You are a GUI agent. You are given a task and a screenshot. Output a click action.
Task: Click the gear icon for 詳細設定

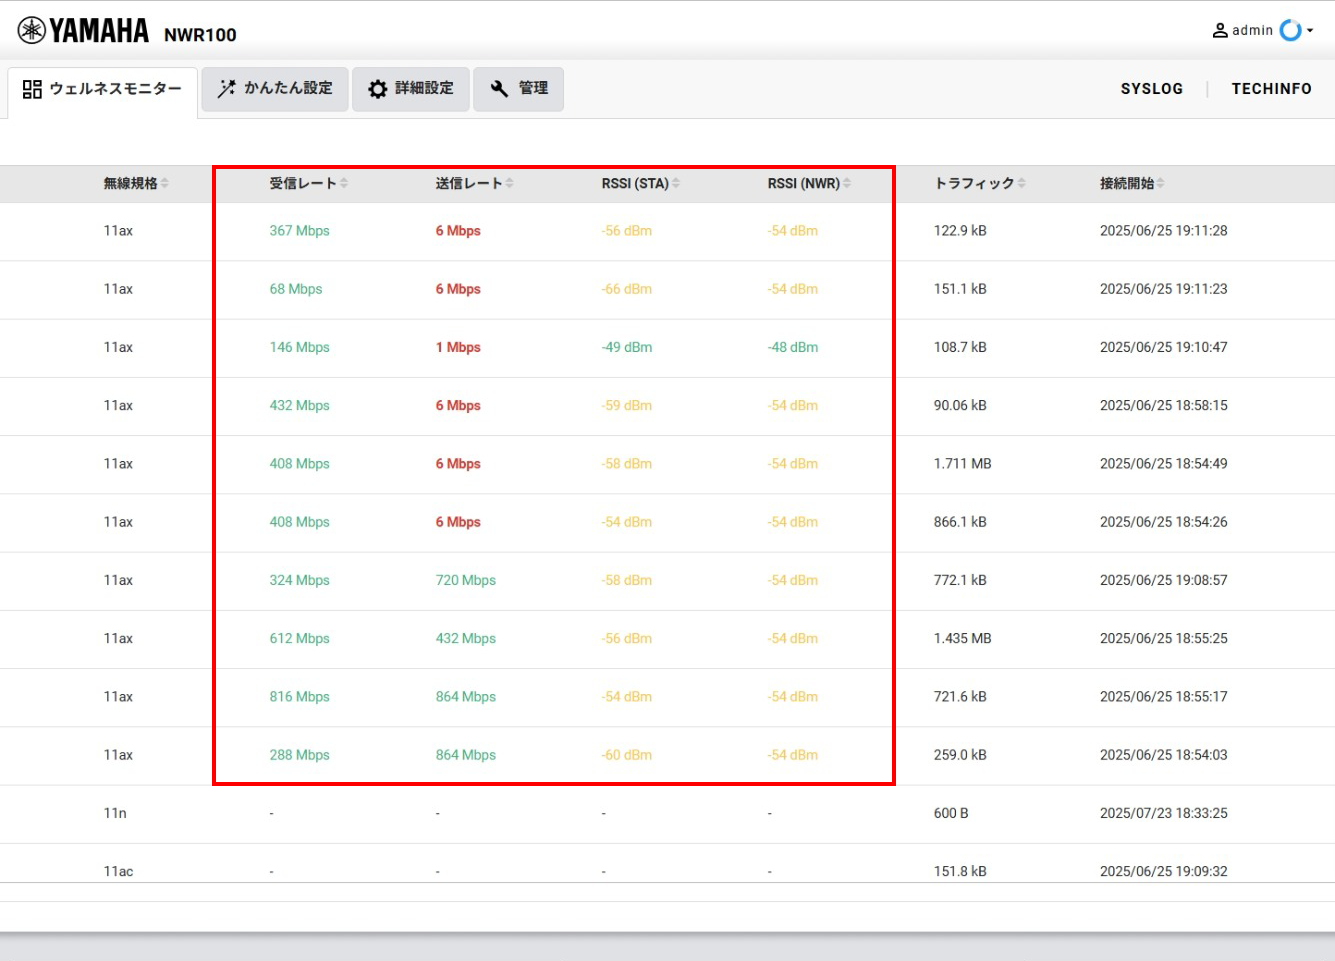[x=377, y=89]
